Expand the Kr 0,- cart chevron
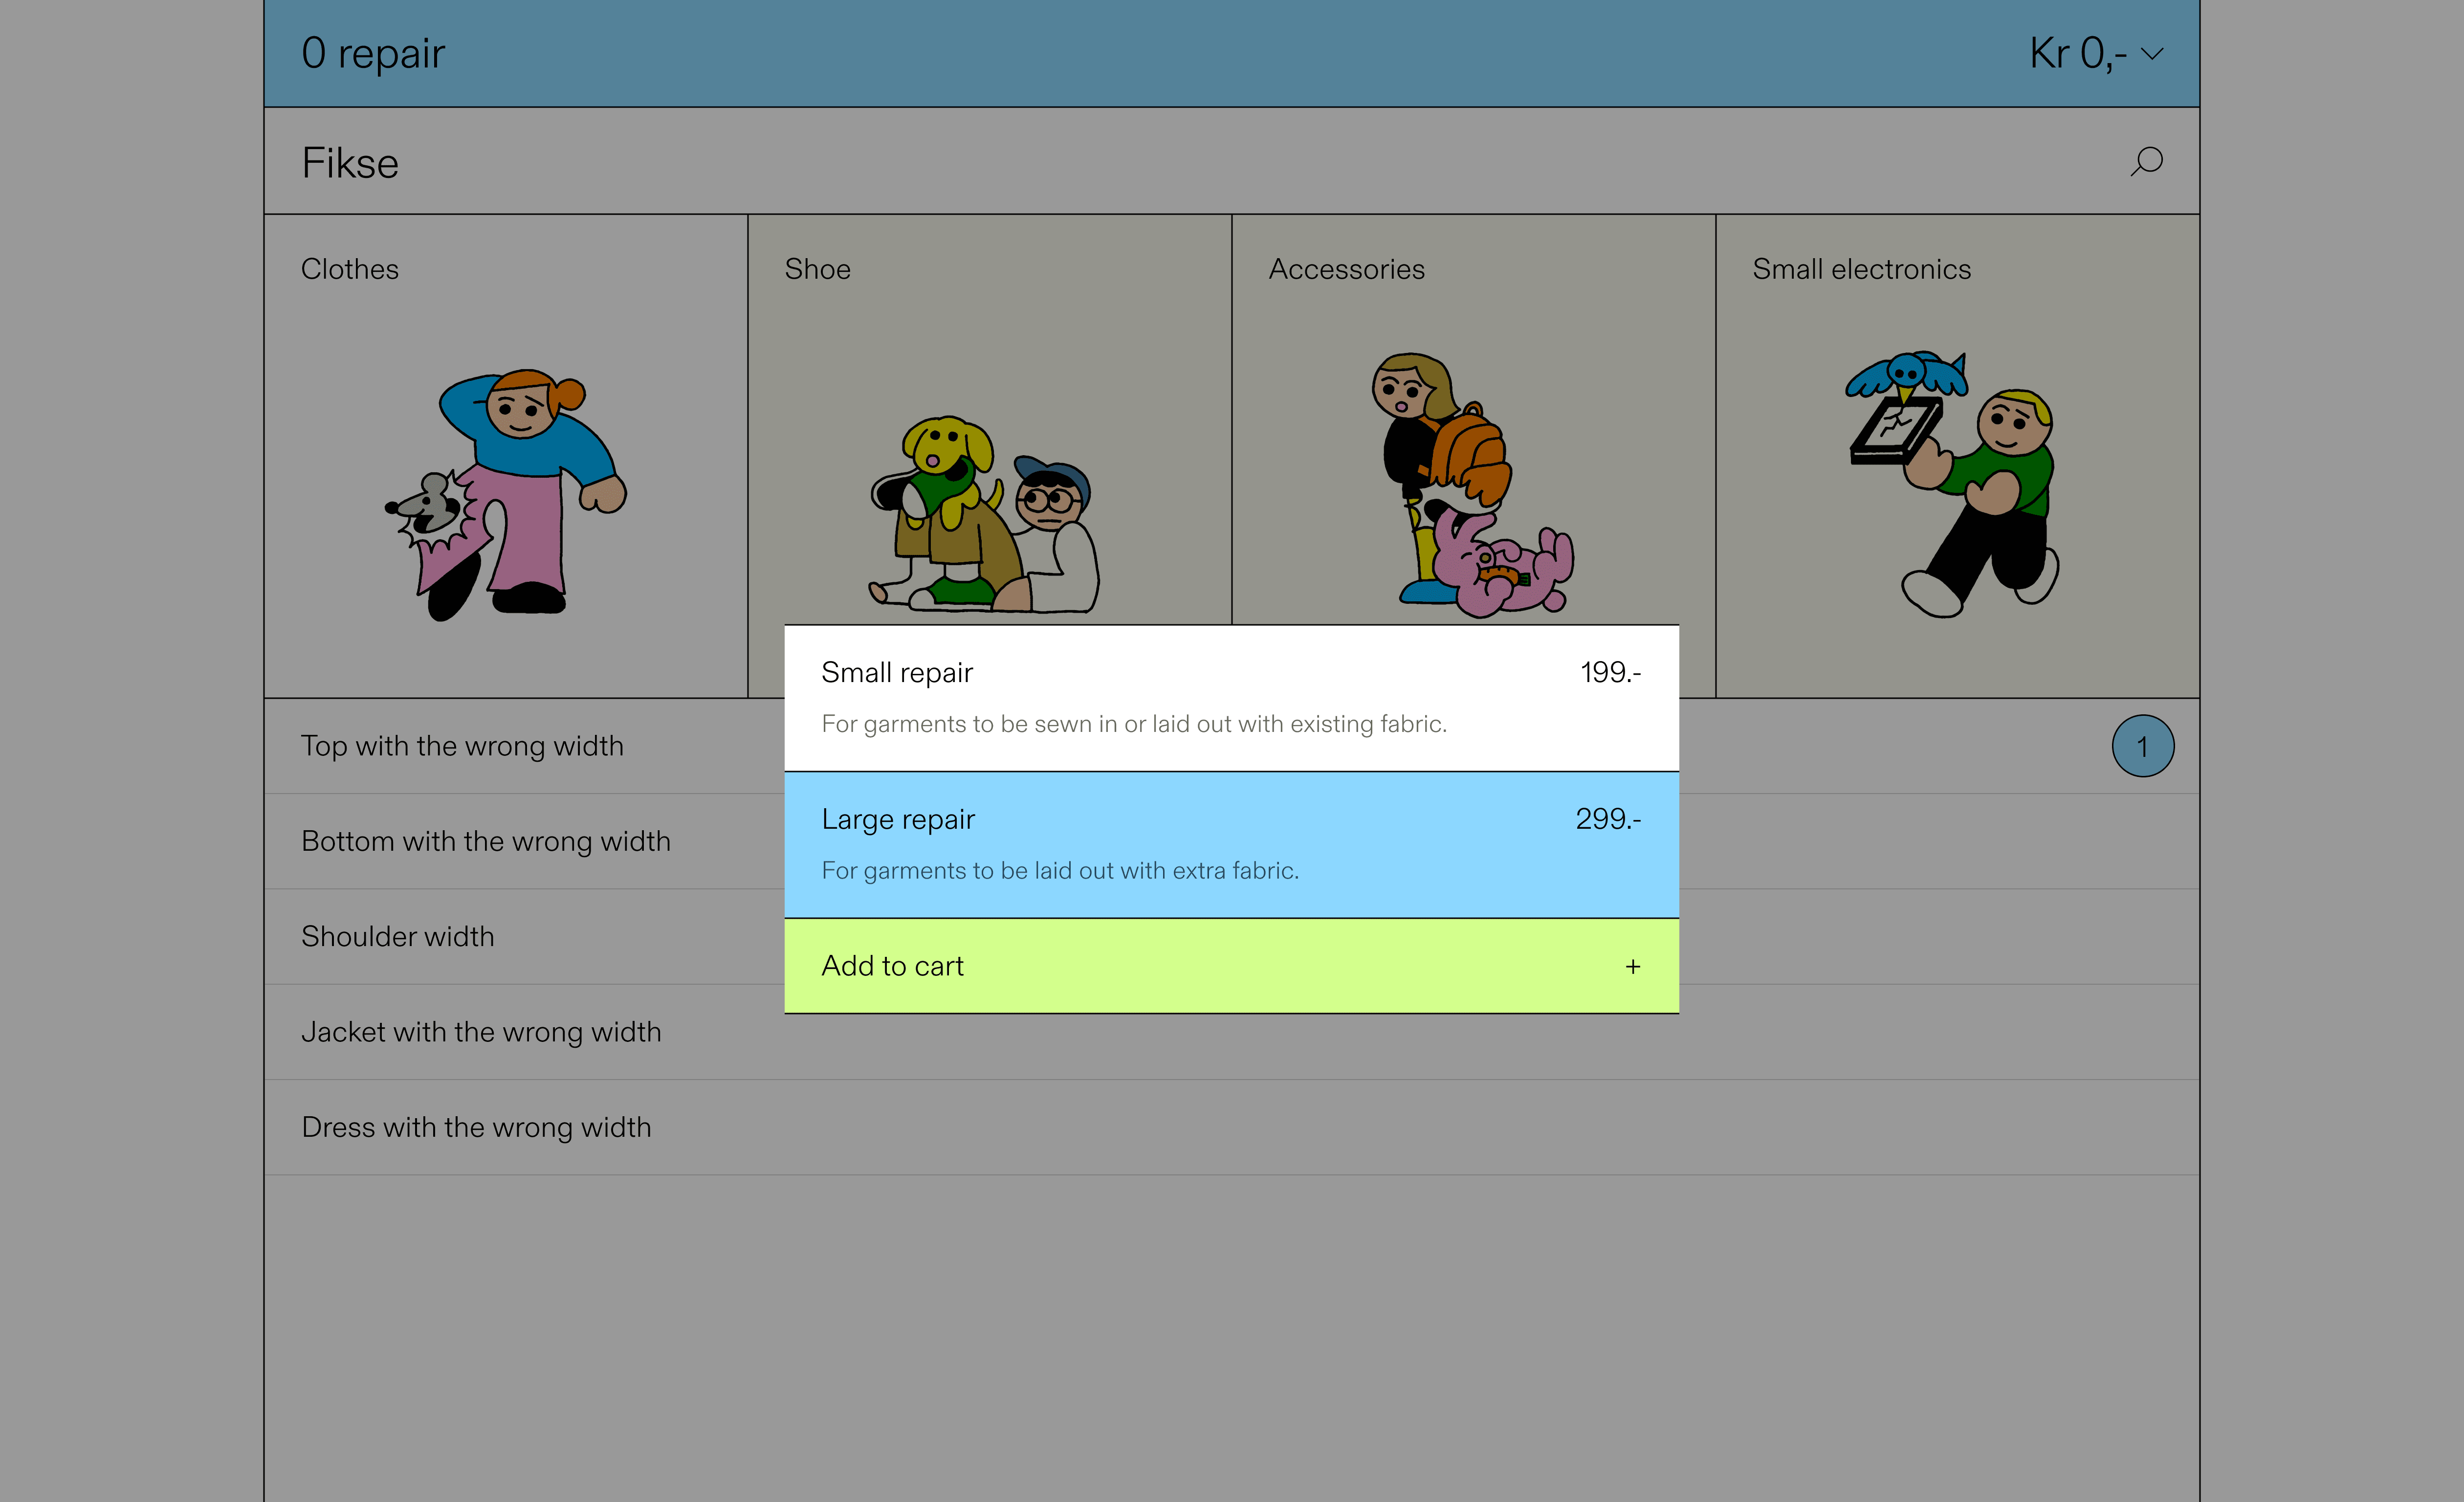 click(x=2153, y=53)
